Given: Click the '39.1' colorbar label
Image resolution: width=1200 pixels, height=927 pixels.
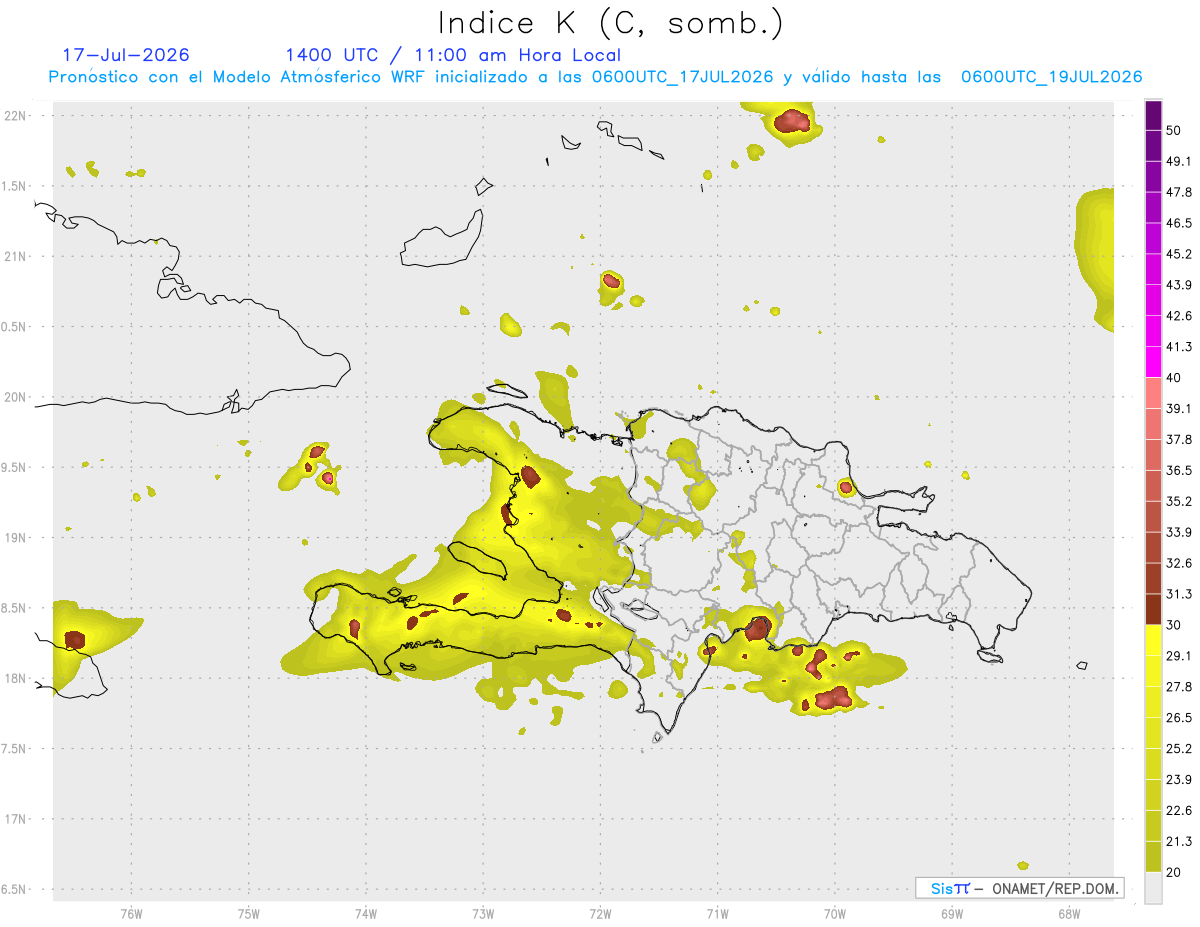Looking at the screenshot, I should [1179, 408].
